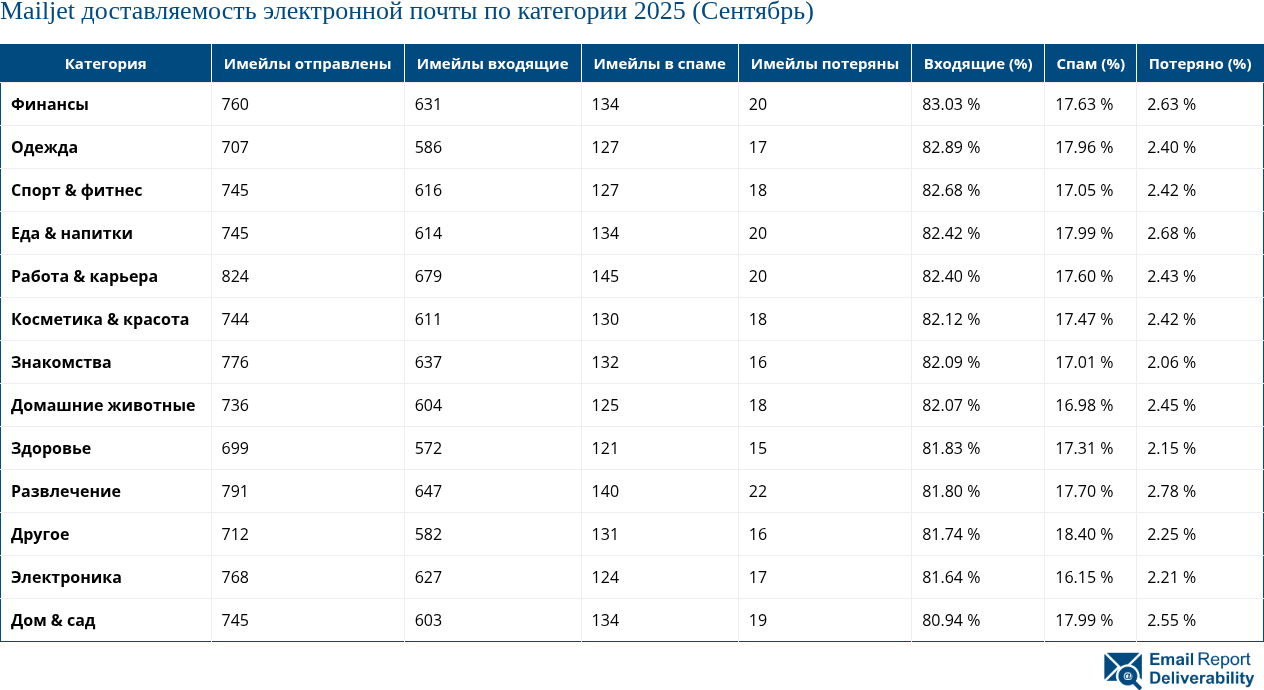Click the 83.03 % value for Финансы
Image resolution: width=1264 pixels, height=690 pixels.
pos(950,104)
